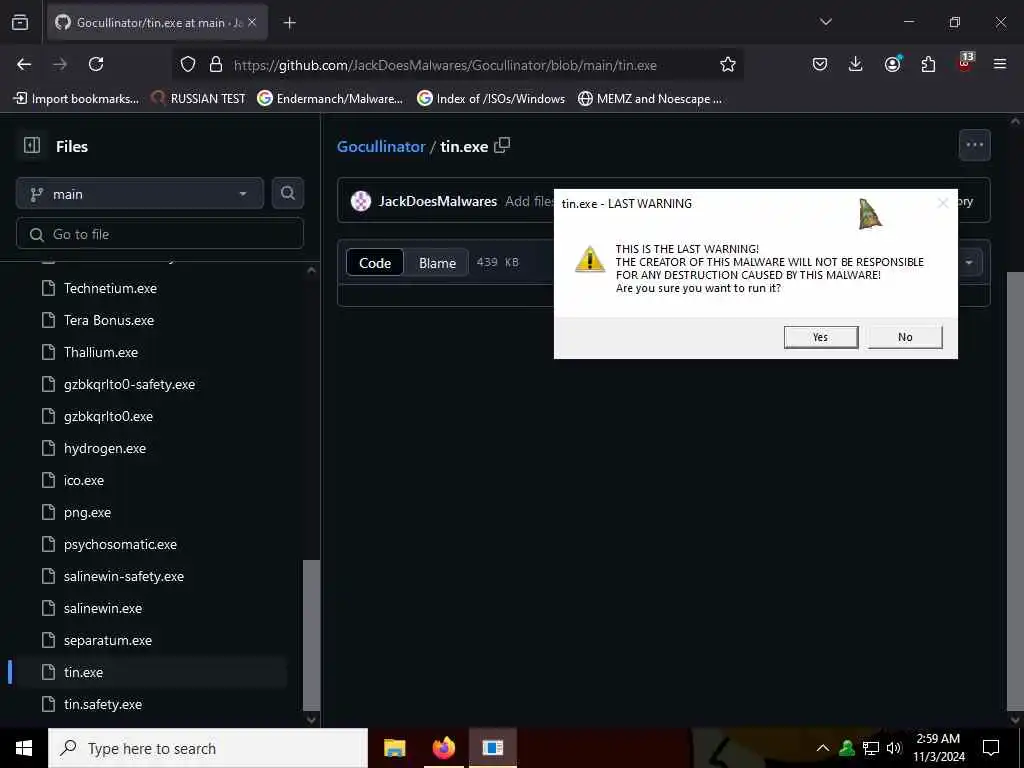Click the browser back arrow
Viewport: 1024px width, 768px height.
(24, 64)
